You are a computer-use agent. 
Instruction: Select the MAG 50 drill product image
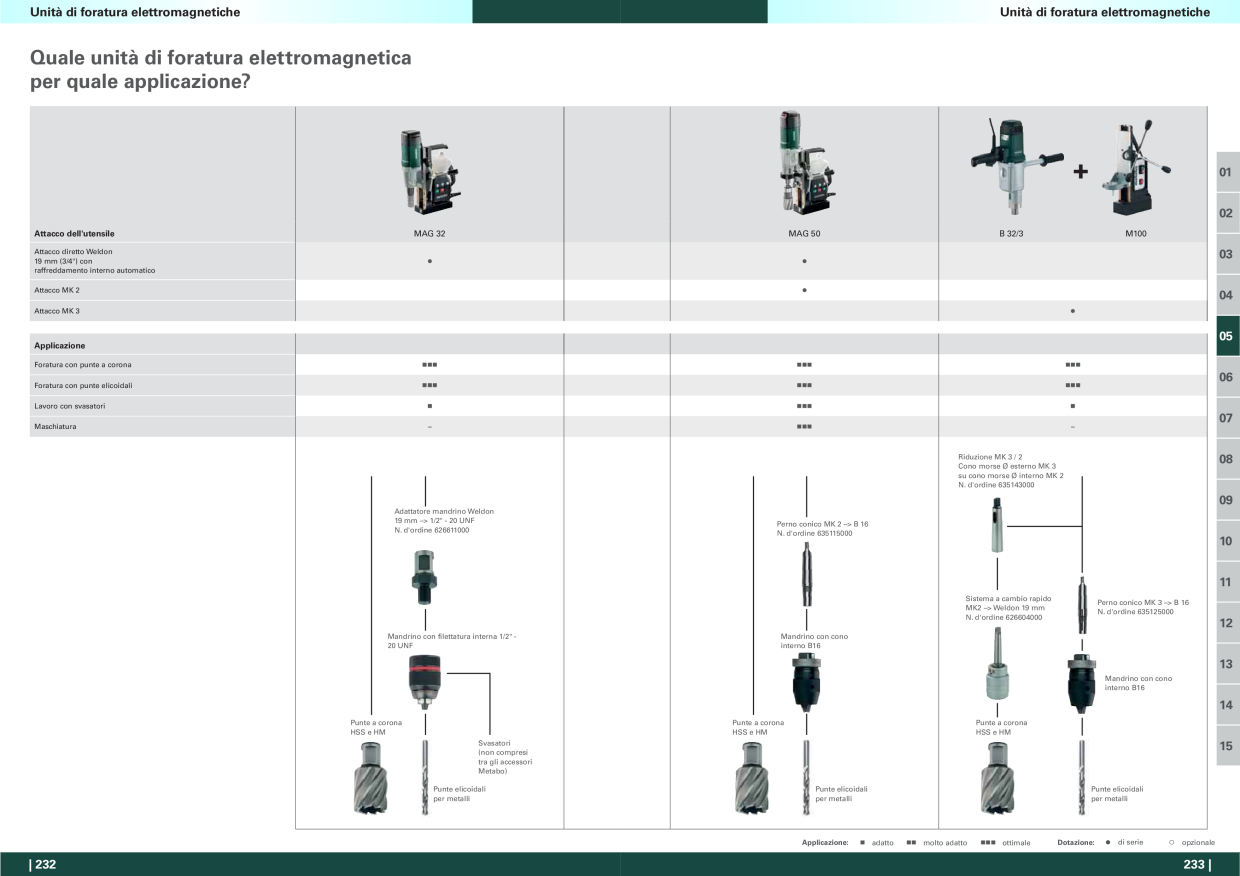click(804, 164)
